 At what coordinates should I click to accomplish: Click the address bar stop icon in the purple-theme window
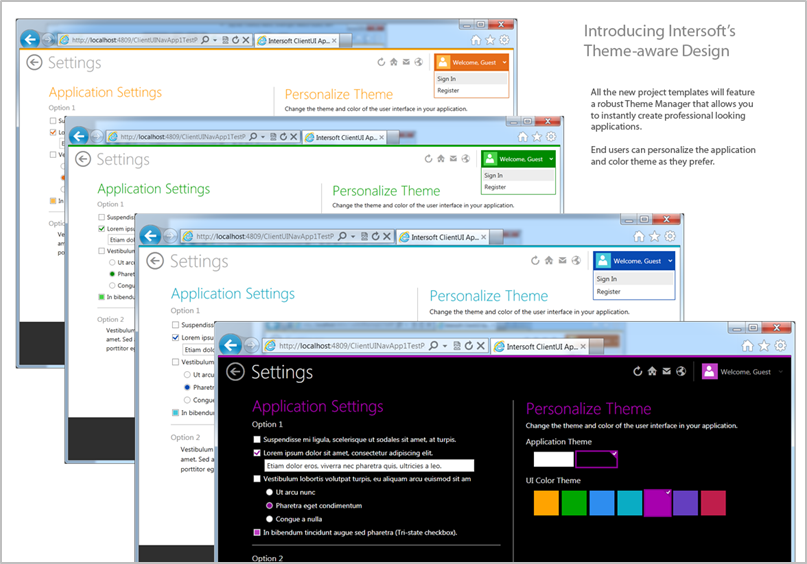pos(480,346)
